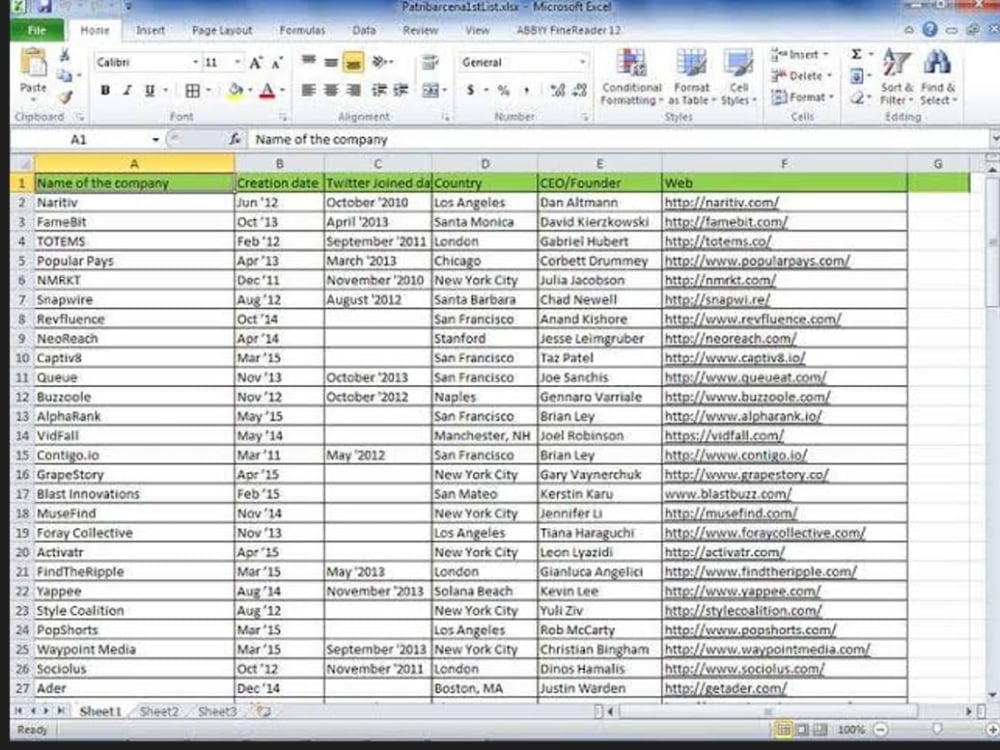Select column D header
1000x750 pixels.
[x=485, y=164]
